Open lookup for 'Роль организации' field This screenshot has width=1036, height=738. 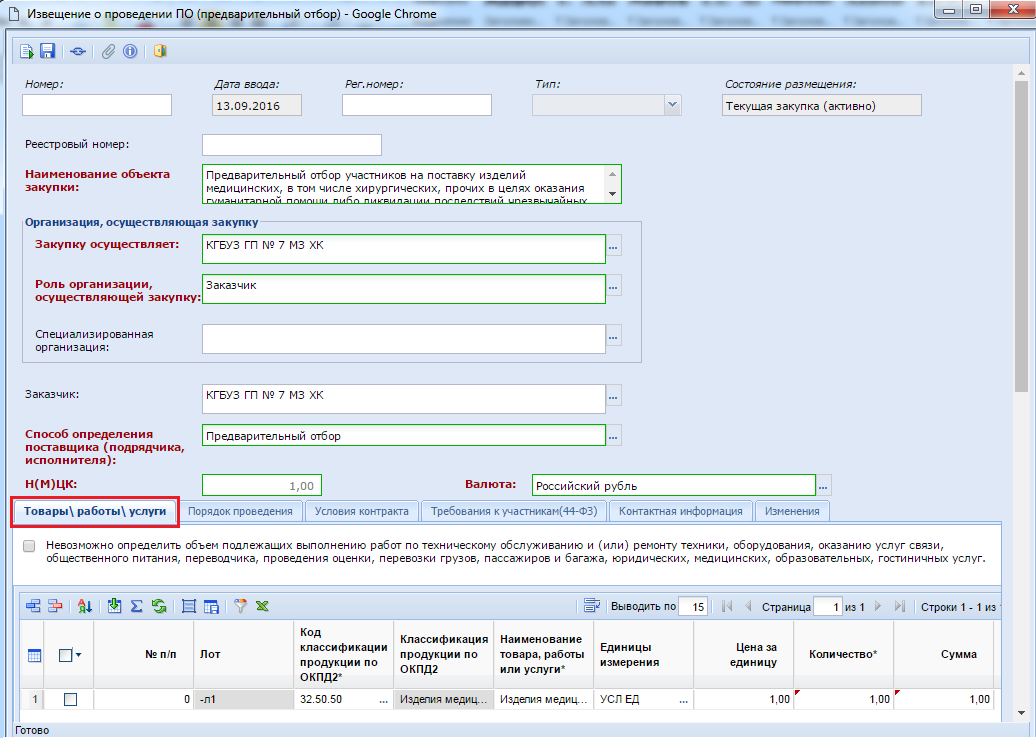pyautogui.click(x=613, y=287)
